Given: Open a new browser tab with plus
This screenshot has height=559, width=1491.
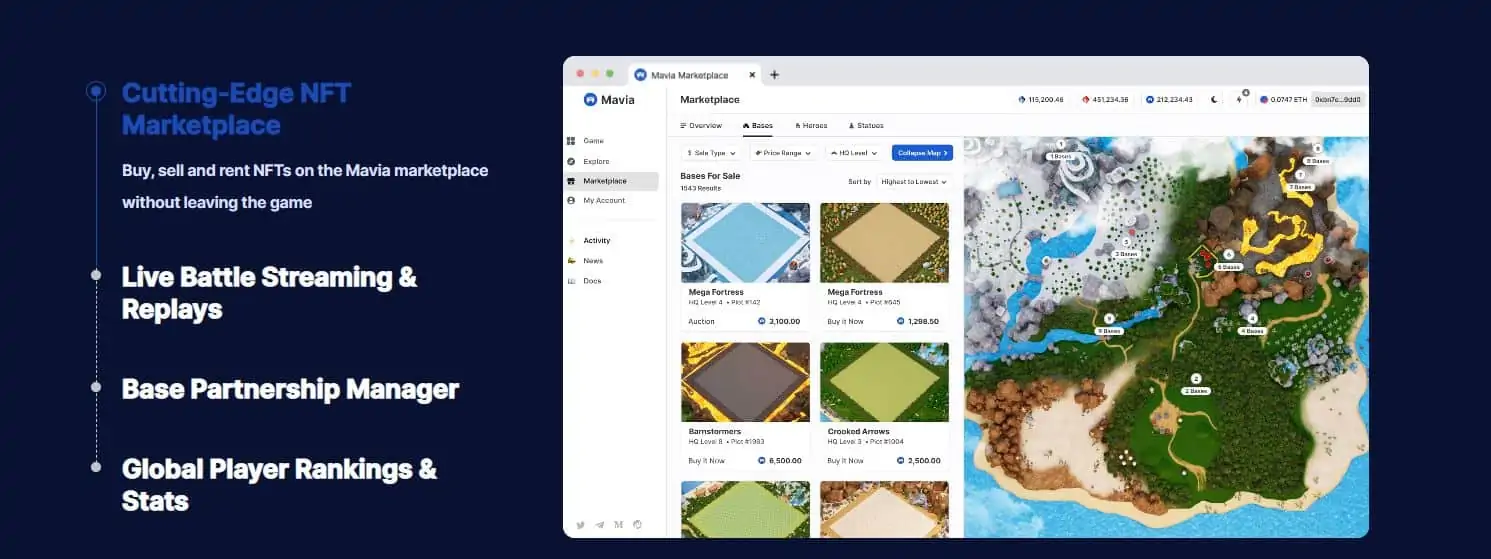Looking at the screenshot, I should 774,75.
